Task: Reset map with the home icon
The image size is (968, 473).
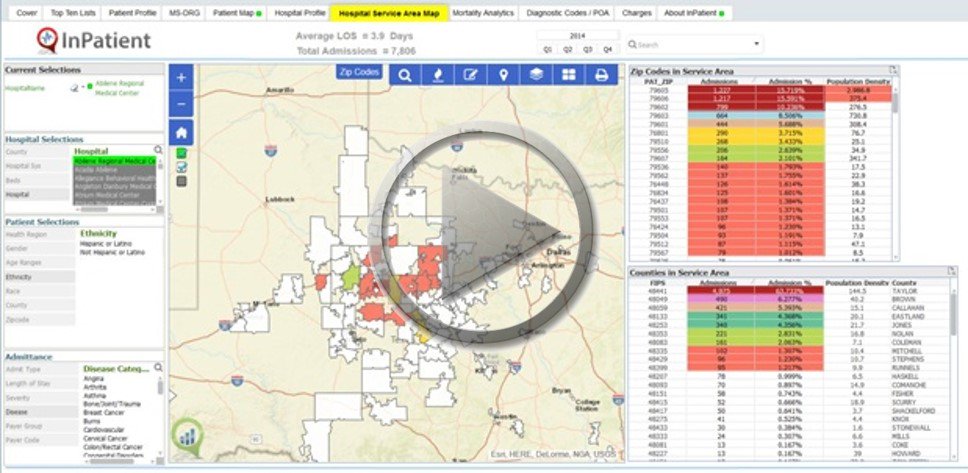Action: [x=181, y=133]
